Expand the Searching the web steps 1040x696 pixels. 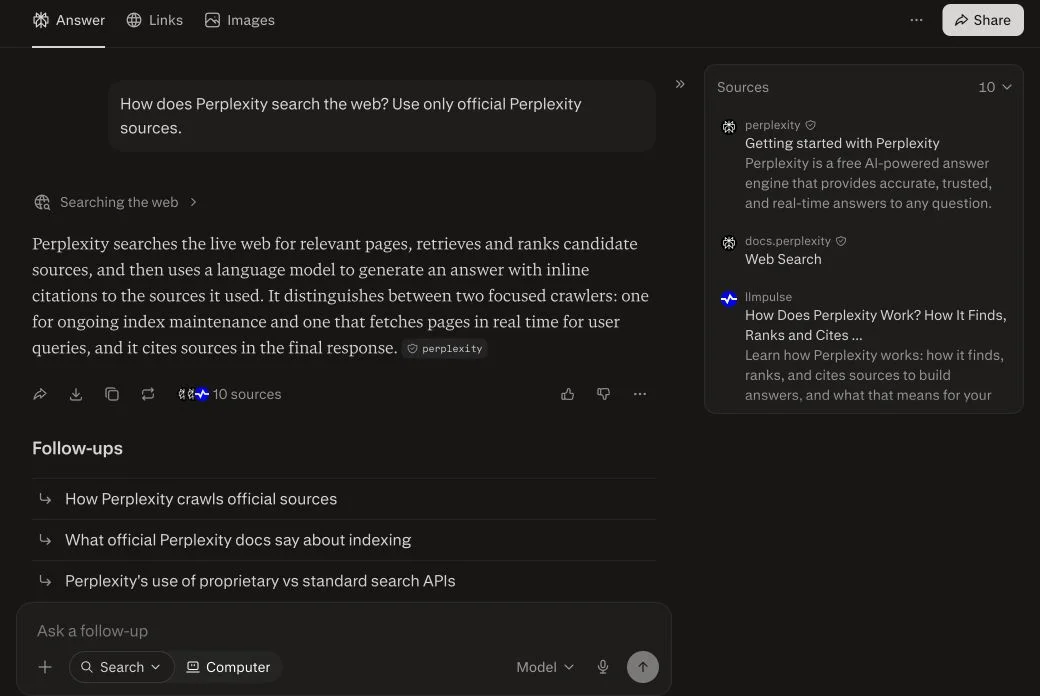(115, 202)
